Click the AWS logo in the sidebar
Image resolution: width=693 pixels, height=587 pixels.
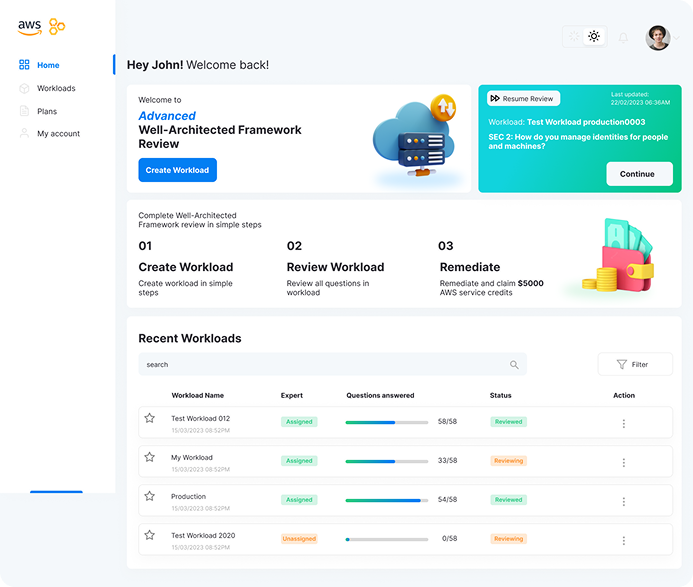[x=30, y=27]
